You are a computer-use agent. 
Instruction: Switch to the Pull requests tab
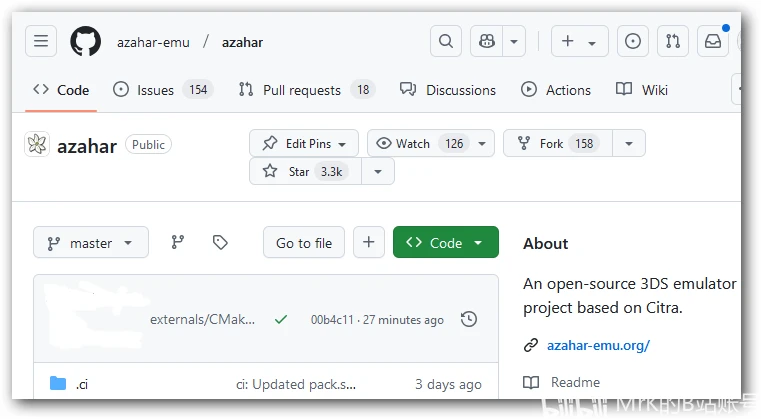tap(305, 90)
